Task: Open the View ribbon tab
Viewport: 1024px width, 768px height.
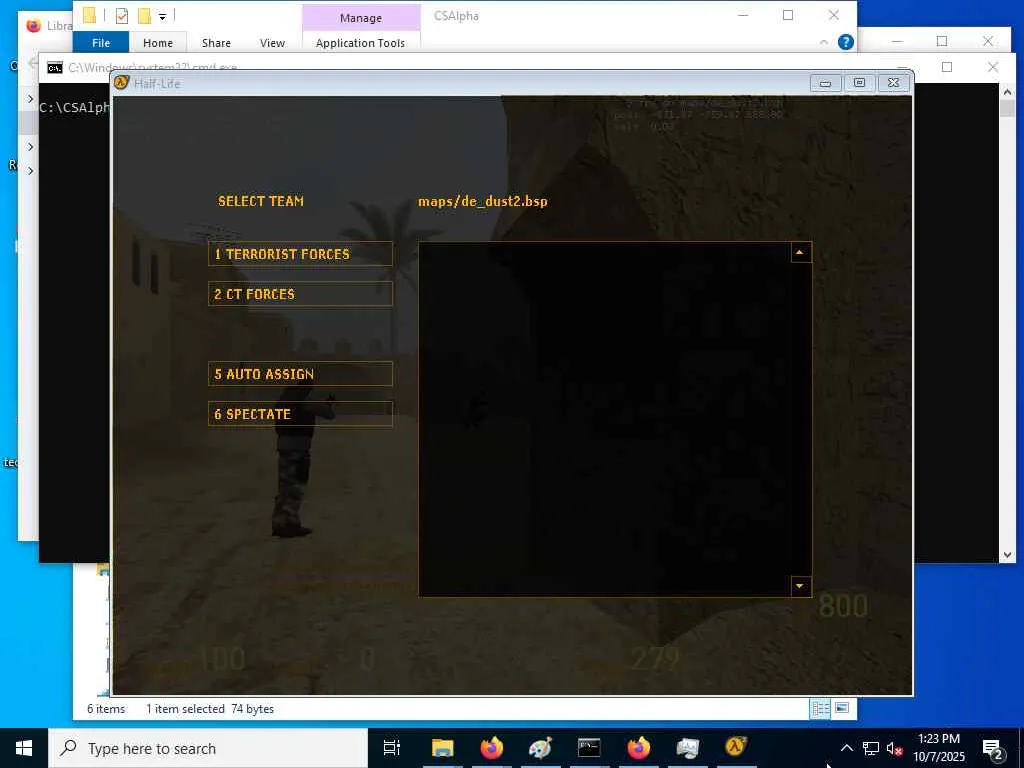Action: [x=272, y=42]
